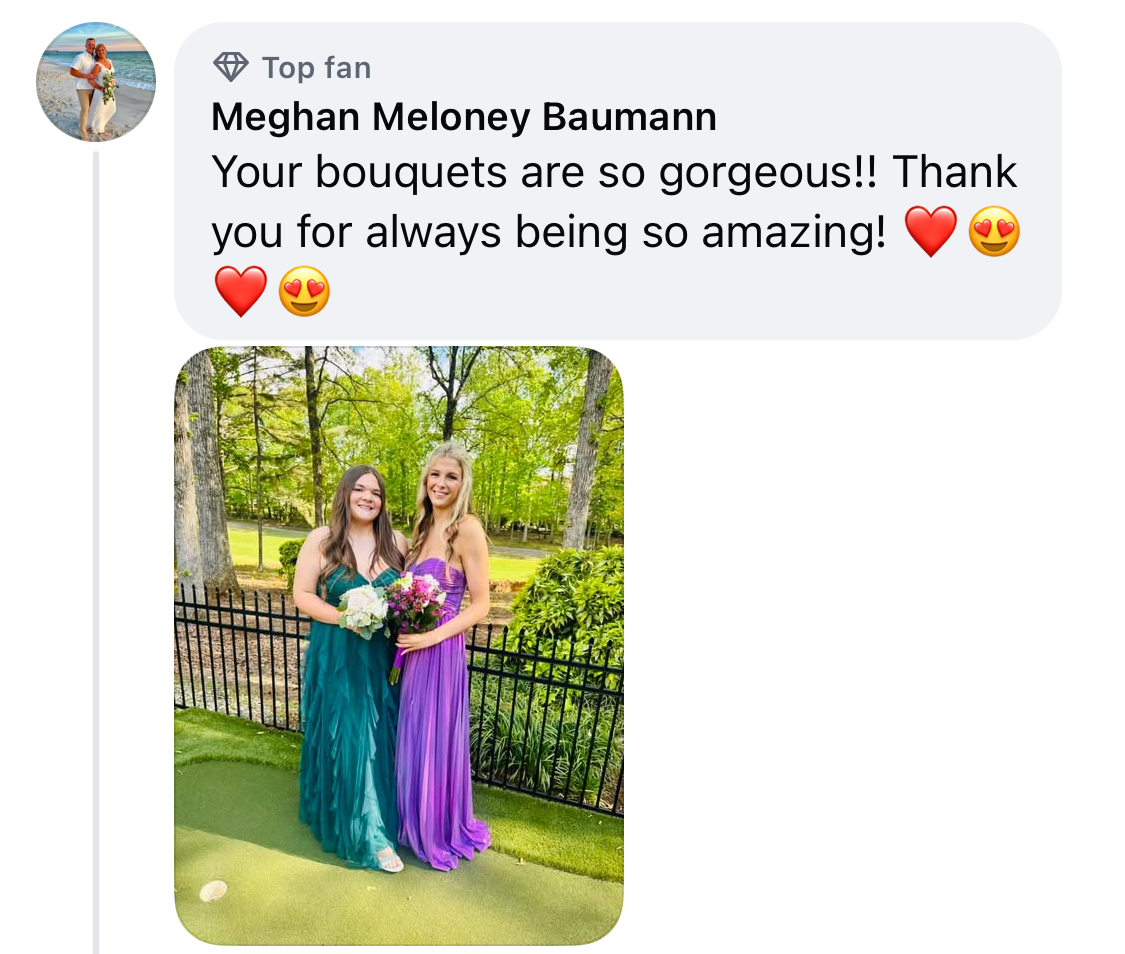The image size is (1125, 954).
Task: Click the red heart emoji on the last line
Action: point(240,292)
